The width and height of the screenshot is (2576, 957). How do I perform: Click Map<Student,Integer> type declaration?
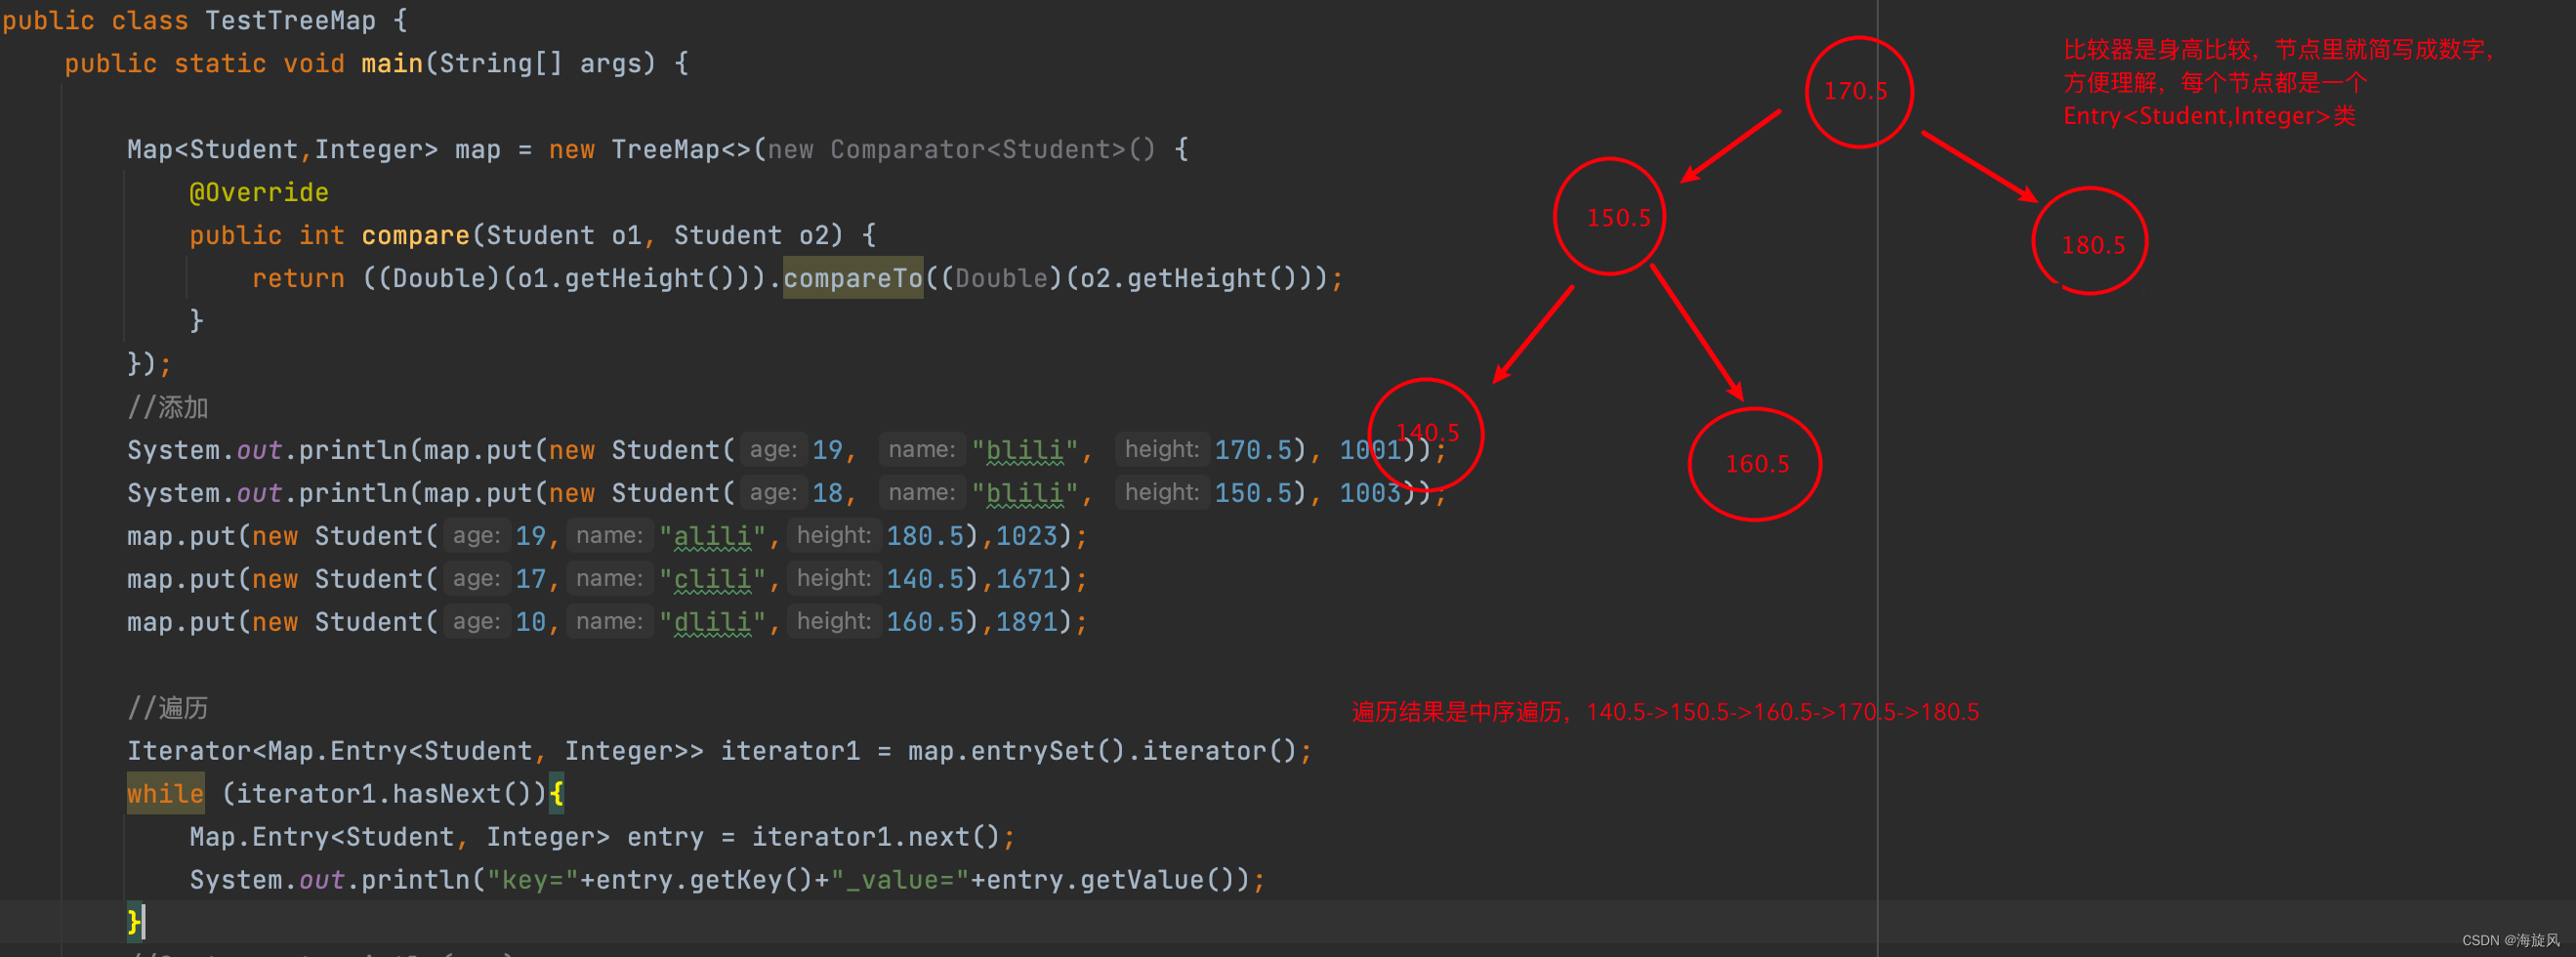(x=282, y=149)
